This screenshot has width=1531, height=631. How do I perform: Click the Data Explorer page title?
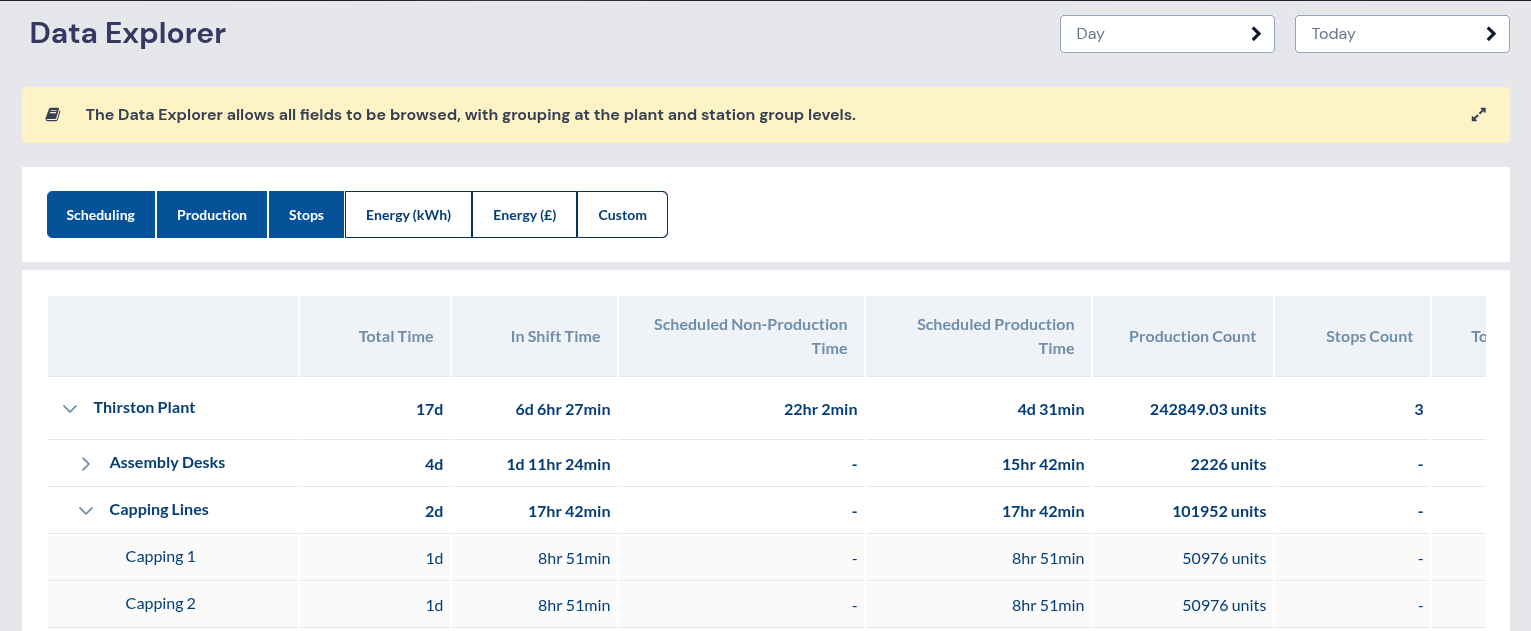click(x=128, y=33)
